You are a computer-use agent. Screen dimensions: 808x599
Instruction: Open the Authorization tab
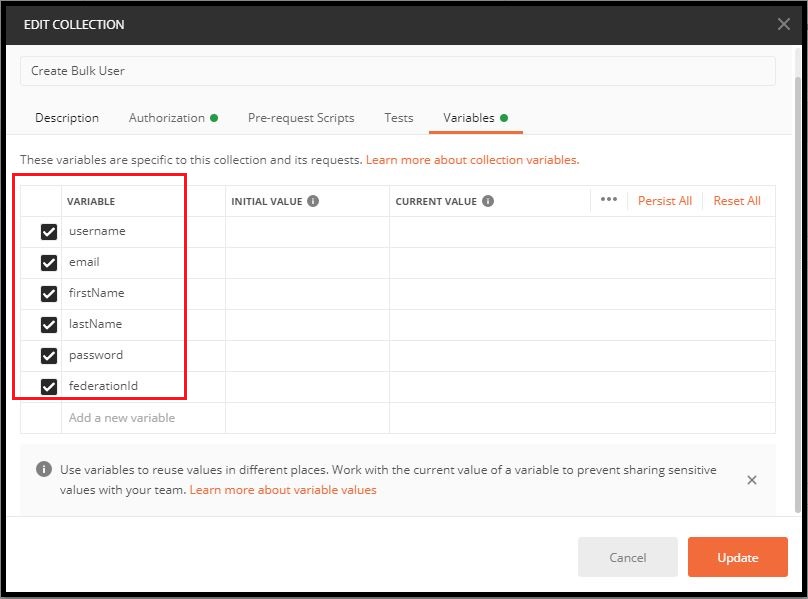pos(173,118)
